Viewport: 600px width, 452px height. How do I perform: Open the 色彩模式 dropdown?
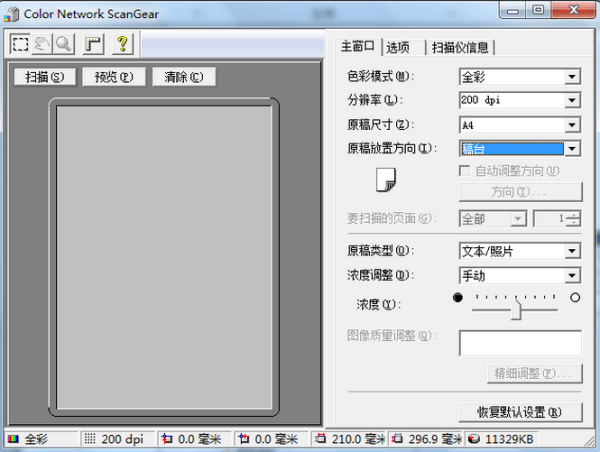coord(572,77)
